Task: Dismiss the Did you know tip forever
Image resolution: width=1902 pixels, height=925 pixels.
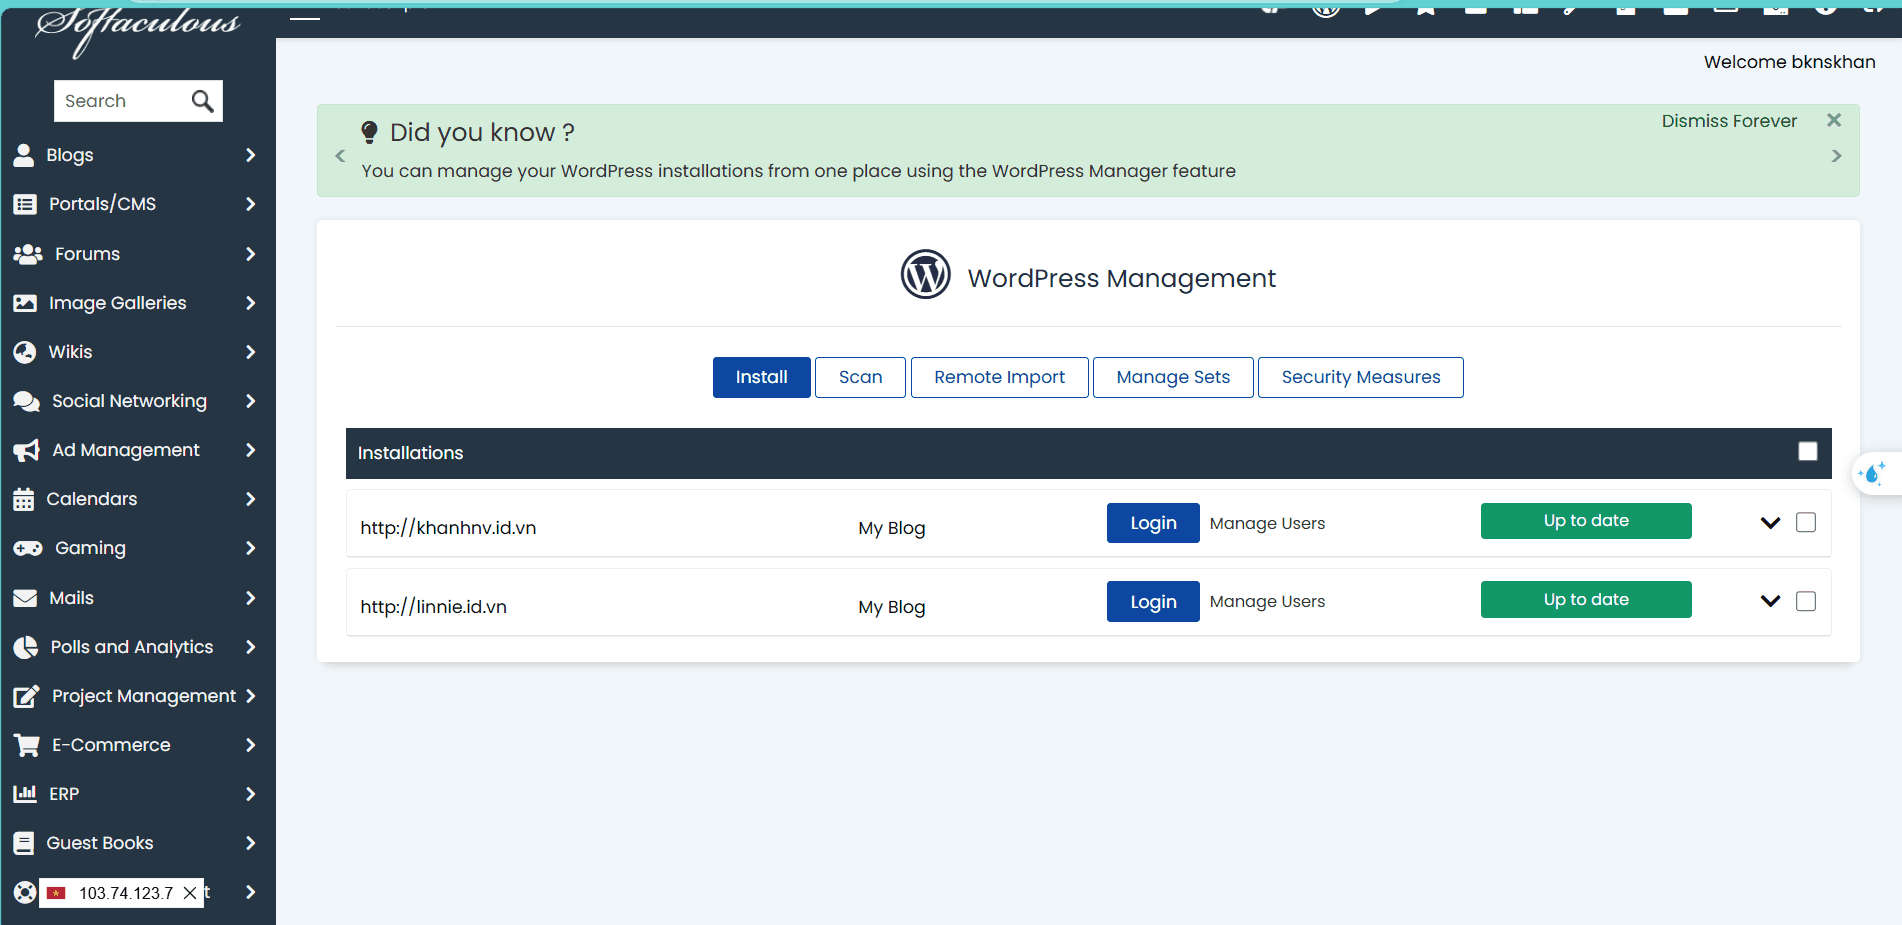Action: click(1729, 121)
